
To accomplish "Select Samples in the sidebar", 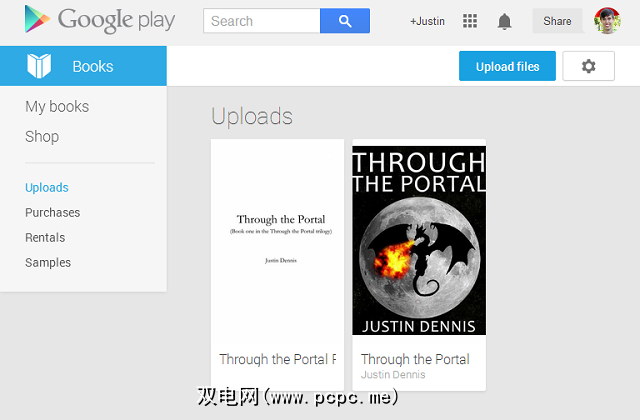I will pyautogui.click(x=48, y=262).
